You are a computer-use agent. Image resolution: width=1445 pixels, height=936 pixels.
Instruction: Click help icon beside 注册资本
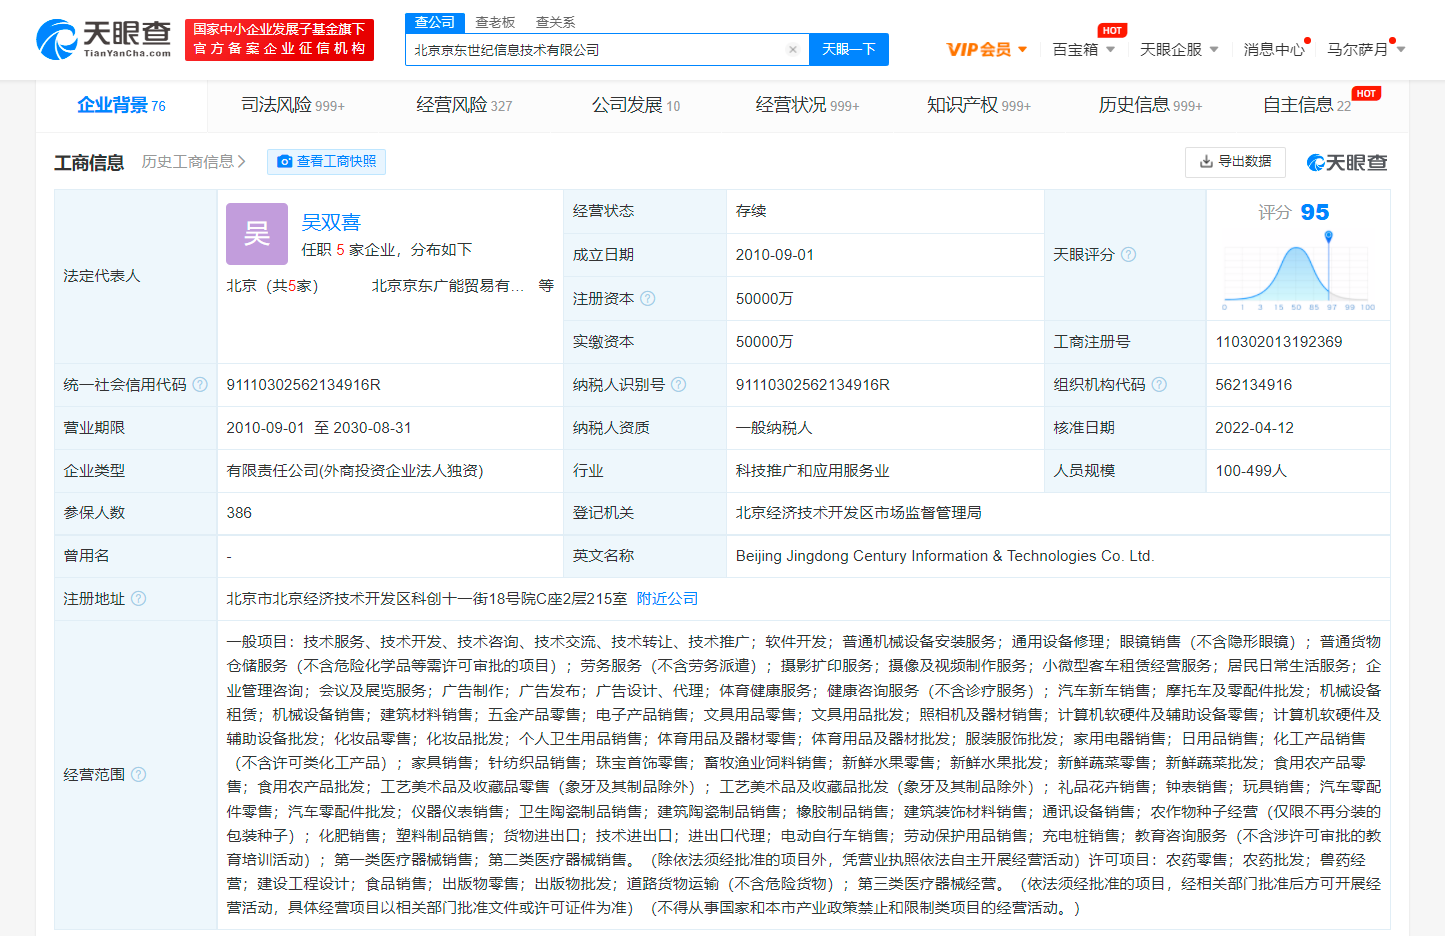(647, 298)
